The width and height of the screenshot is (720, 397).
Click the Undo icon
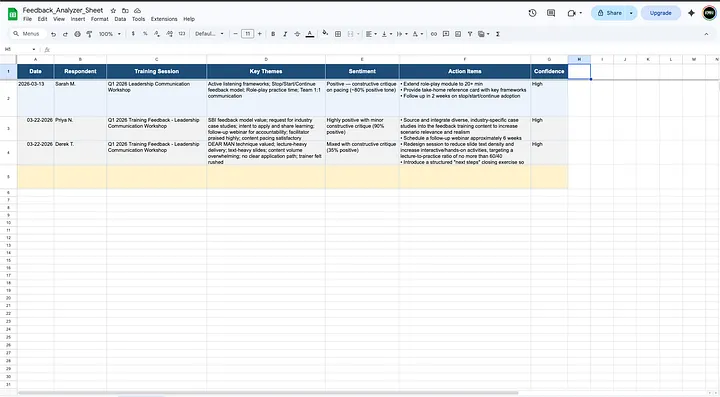pyautogui.click(x=53, y=34)
